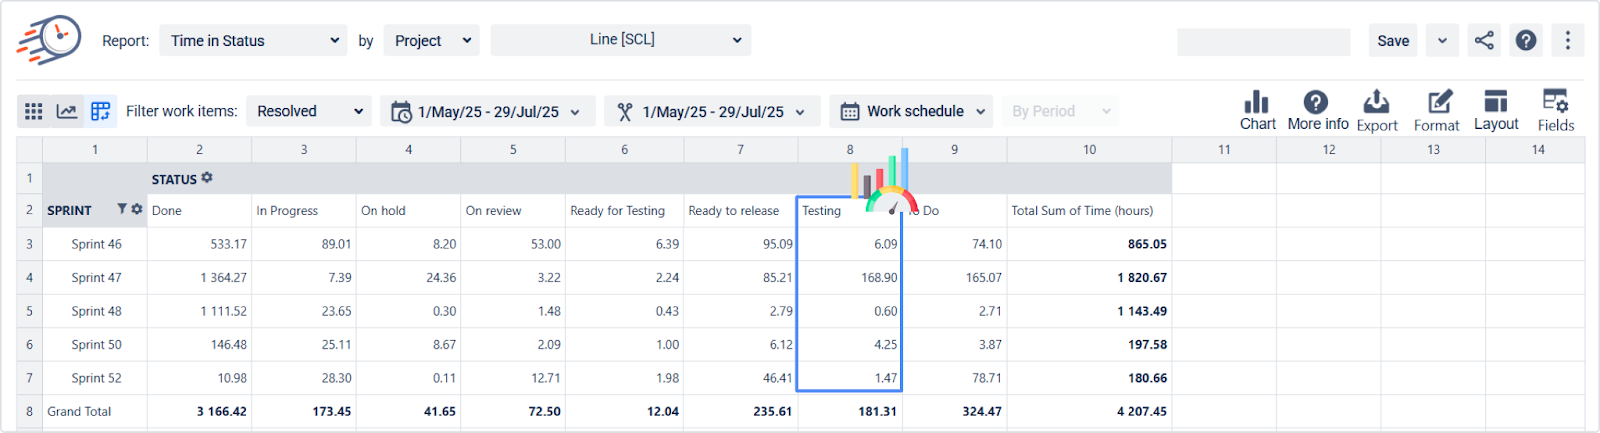
Task: Click the In Progress value 28.30
Action: [304, 378]
